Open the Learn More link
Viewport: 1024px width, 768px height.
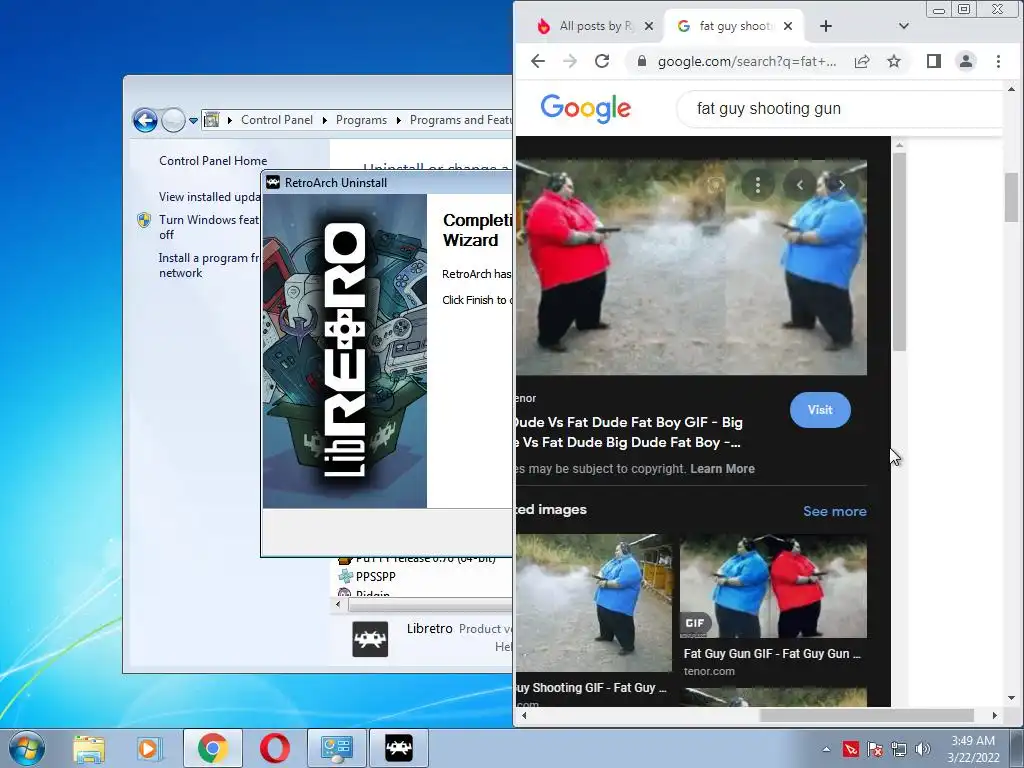point(722,469)
